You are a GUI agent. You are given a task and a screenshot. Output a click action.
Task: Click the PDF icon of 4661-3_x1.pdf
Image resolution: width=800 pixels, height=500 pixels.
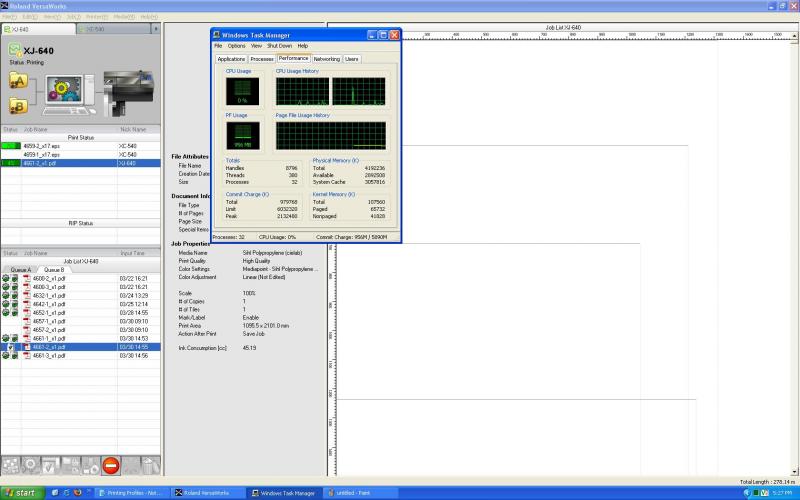click(27, 356)
